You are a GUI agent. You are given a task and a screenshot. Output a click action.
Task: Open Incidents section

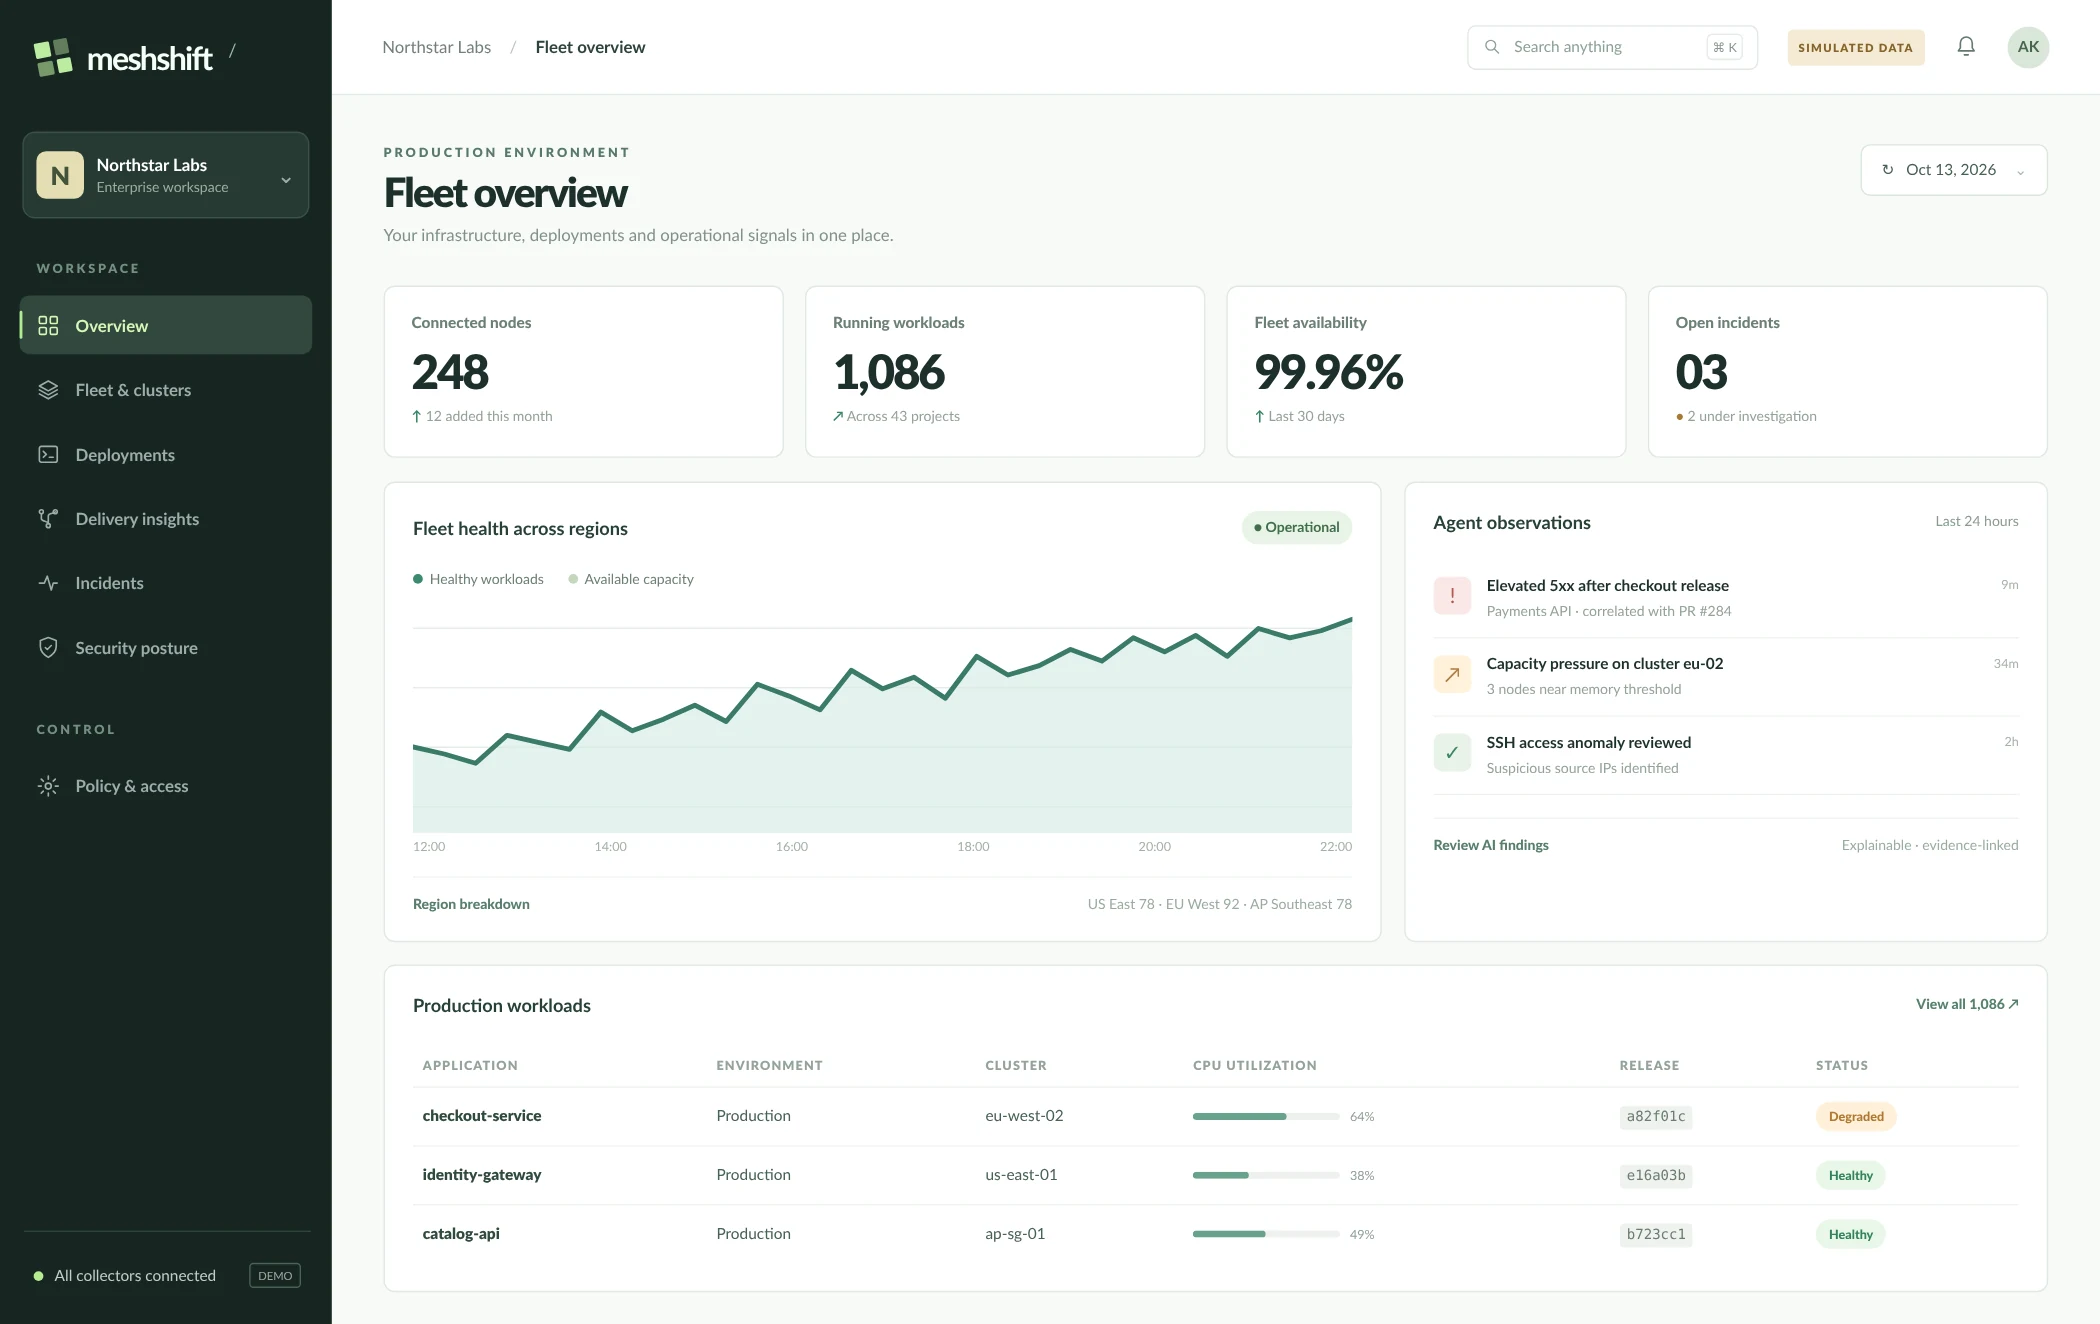(x=166, y=583)
